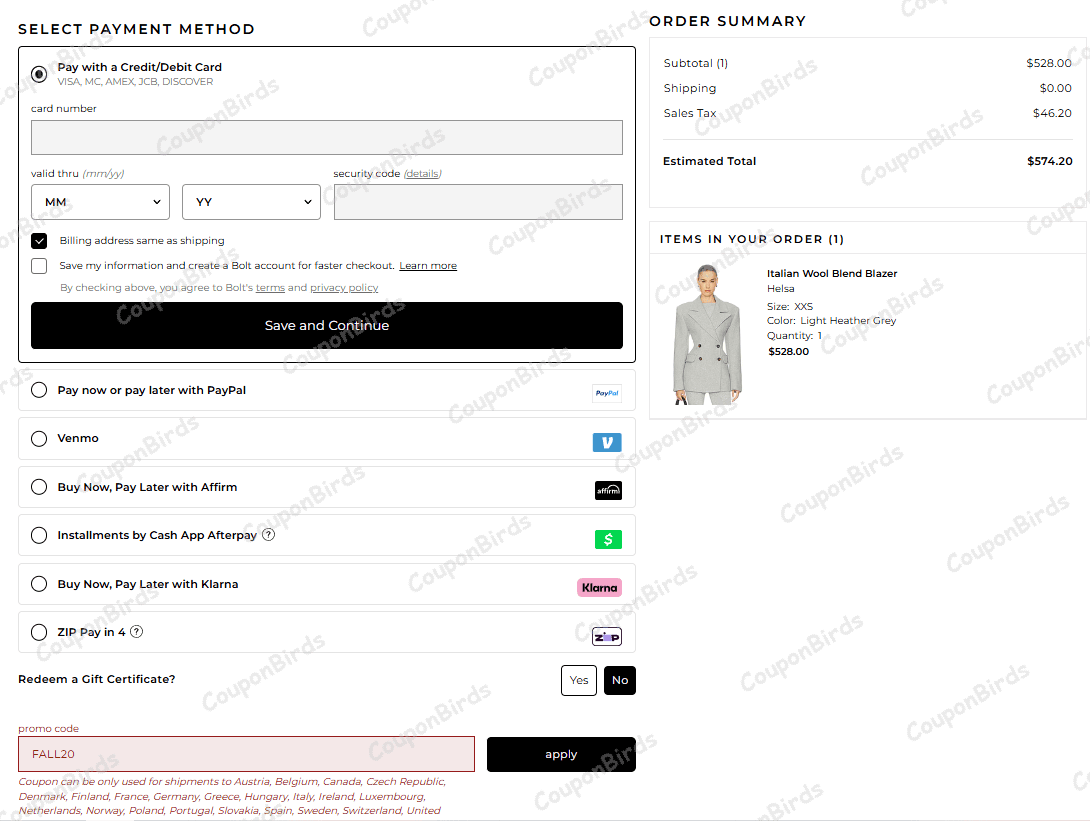Click the Venmo logo icon
Screen dimensions: 1090x821
coord(607,442)
